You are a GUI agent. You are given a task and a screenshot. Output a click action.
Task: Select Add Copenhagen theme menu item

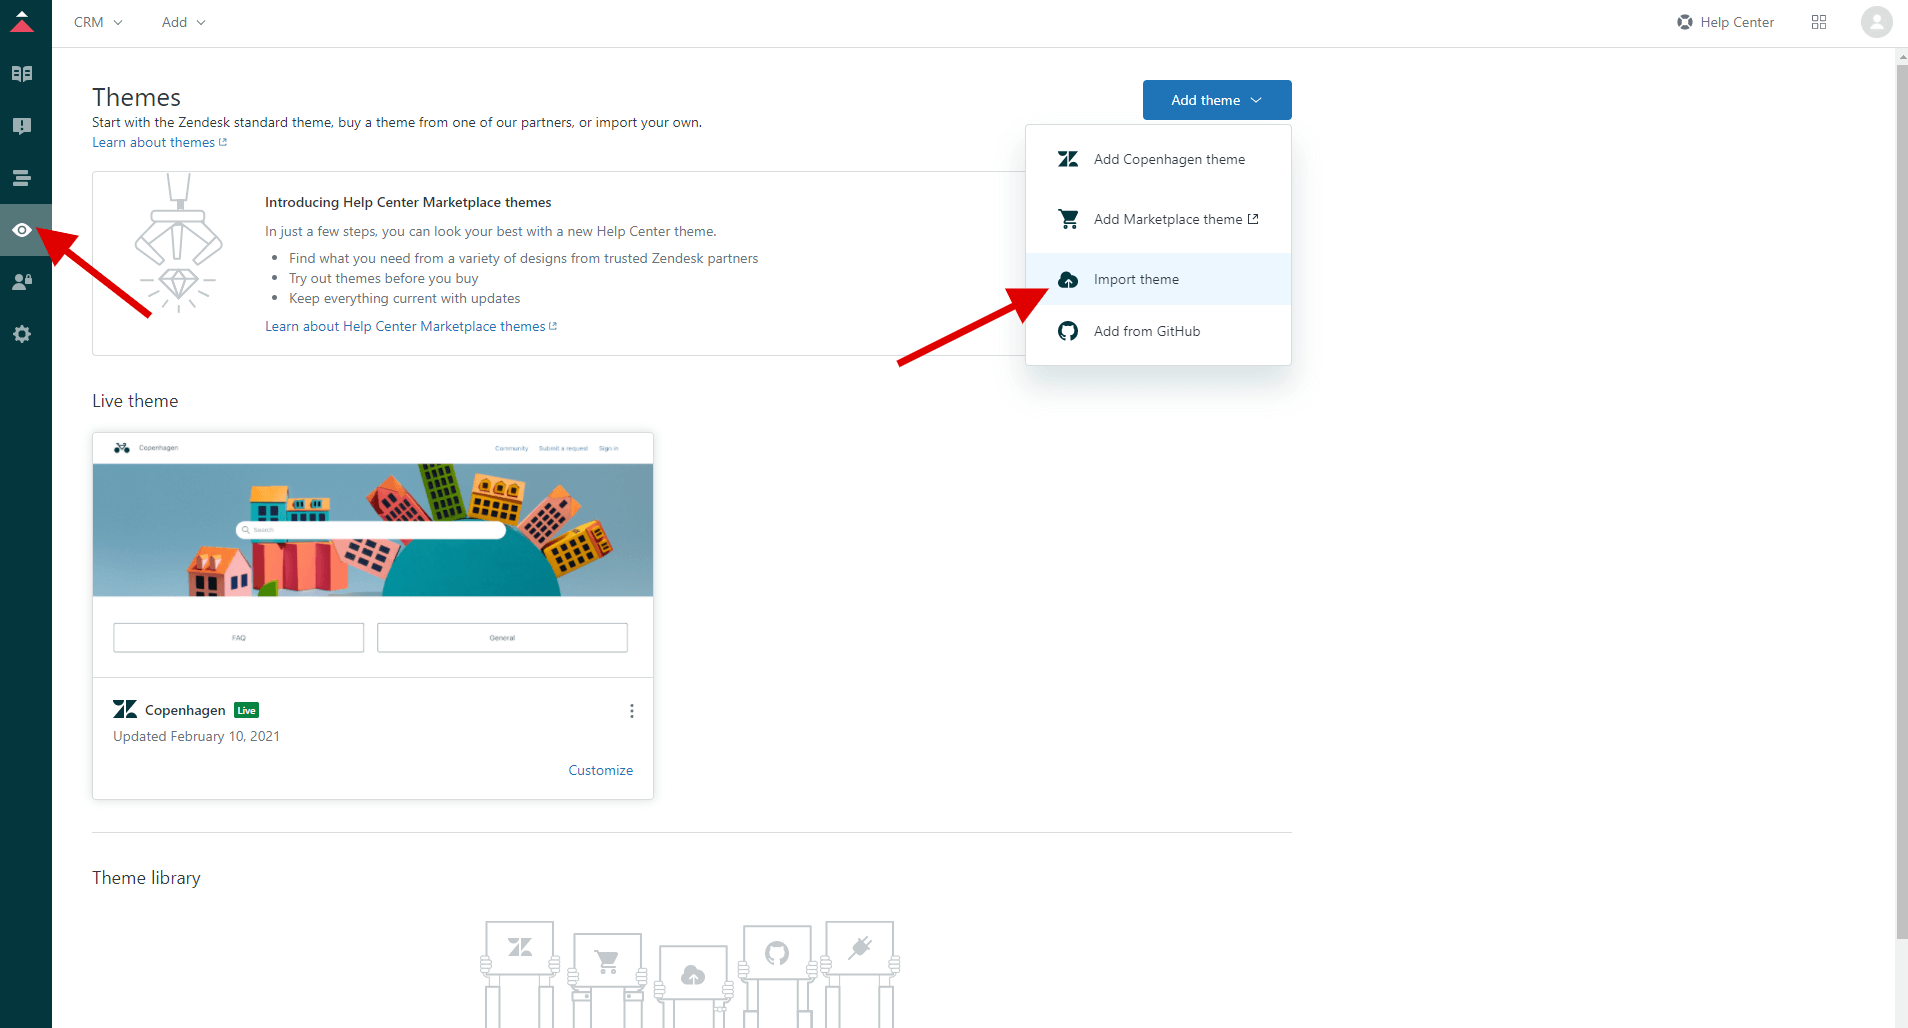click(x=1158, y=159)
